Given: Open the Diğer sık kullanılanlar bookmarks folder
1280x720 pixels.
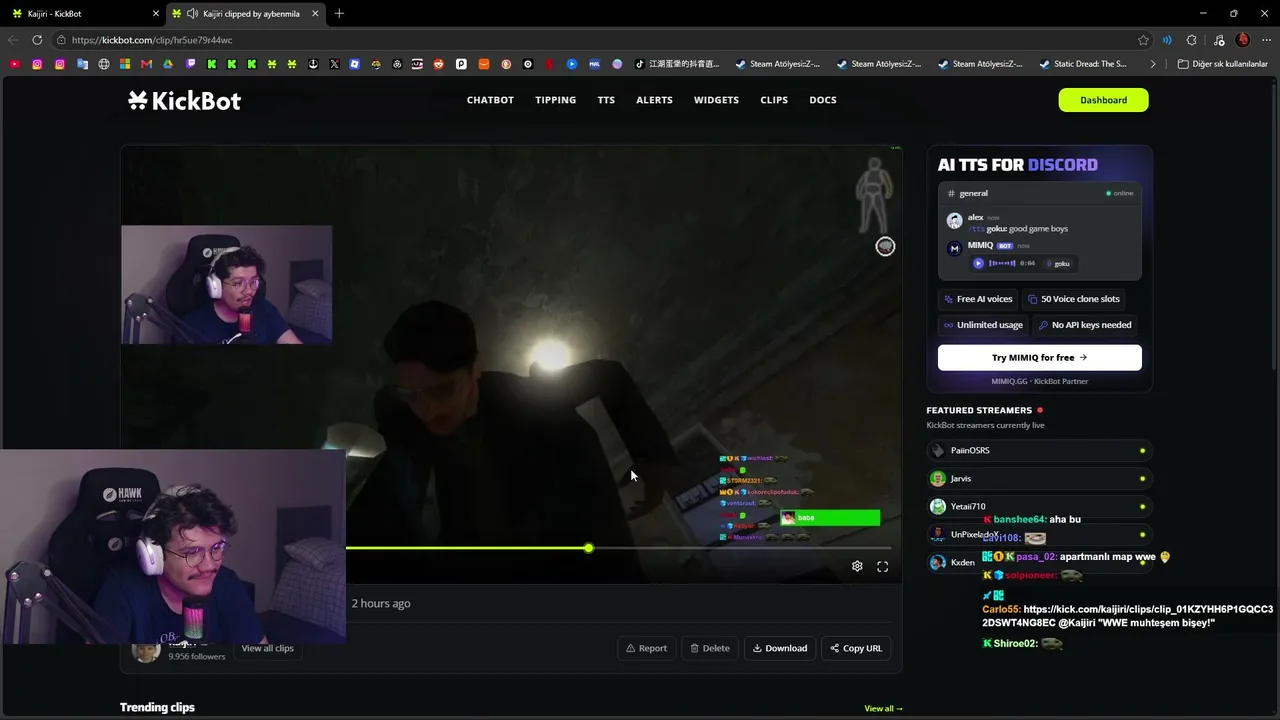Looking at the screenshot, I should 1222,64.
